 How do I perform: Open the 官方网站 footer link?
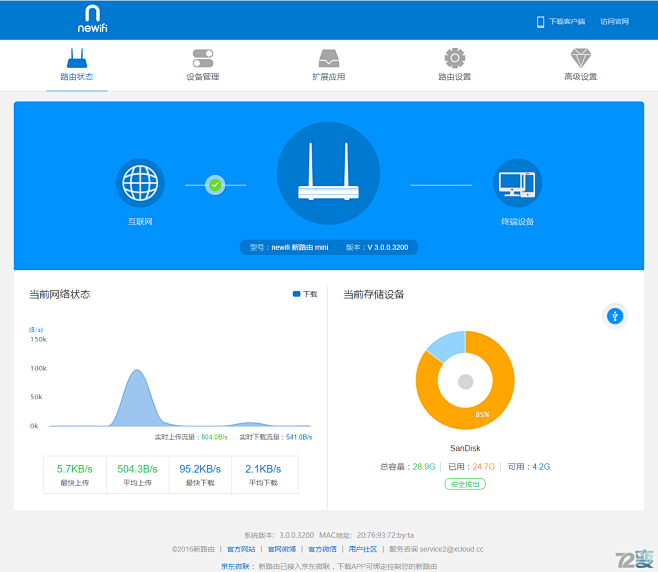tap(241, 549)
